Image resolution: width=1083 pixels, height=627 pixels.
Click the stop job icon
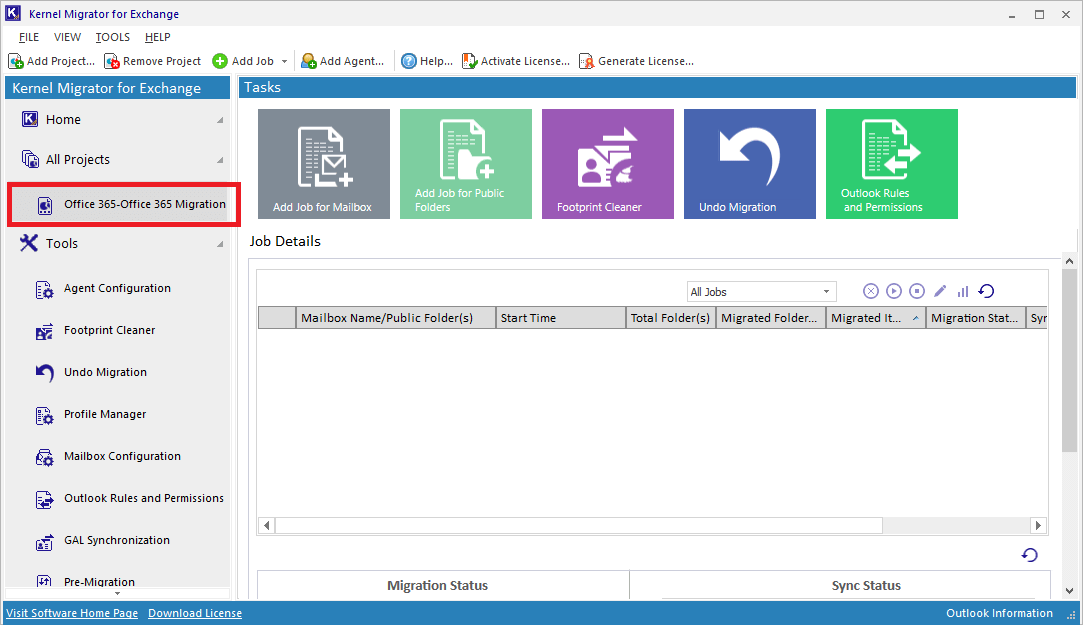tap(917, 291)
